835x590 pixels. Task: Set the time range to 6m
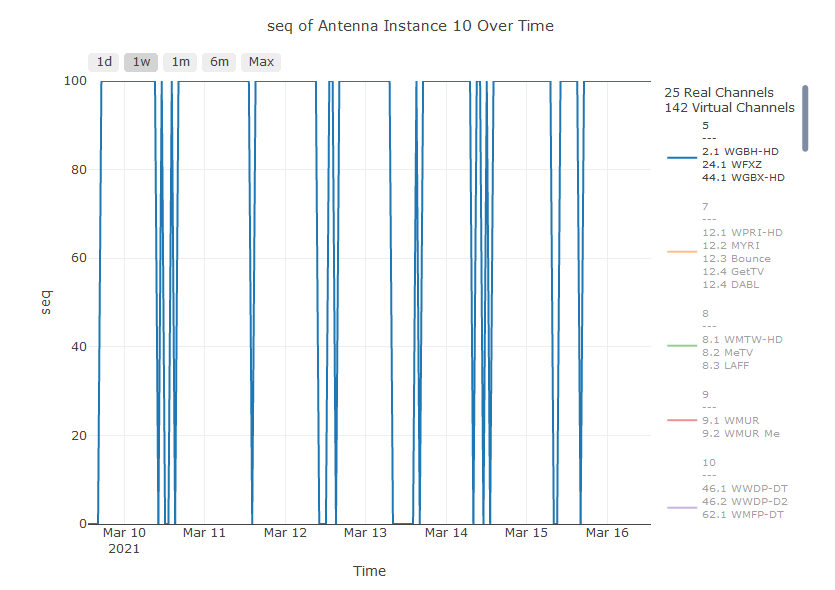(x=219, y=62)
